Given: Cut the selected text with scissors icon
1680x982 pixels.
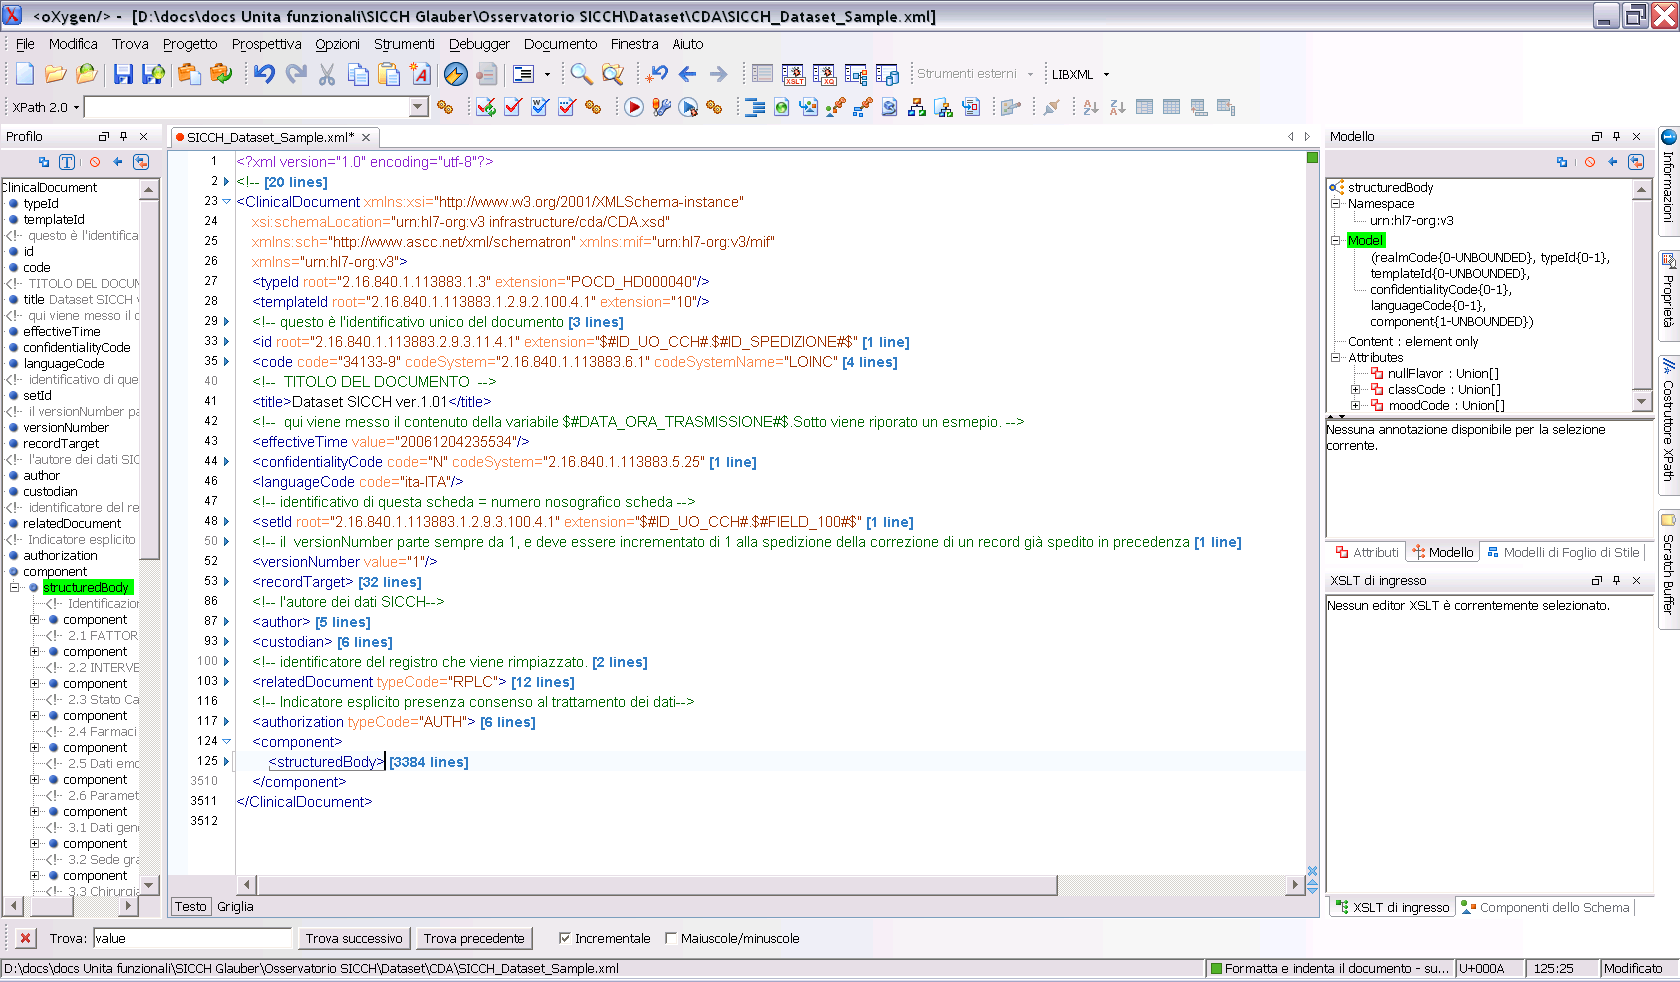Looking at the screenshot, I should pos(327,74).
